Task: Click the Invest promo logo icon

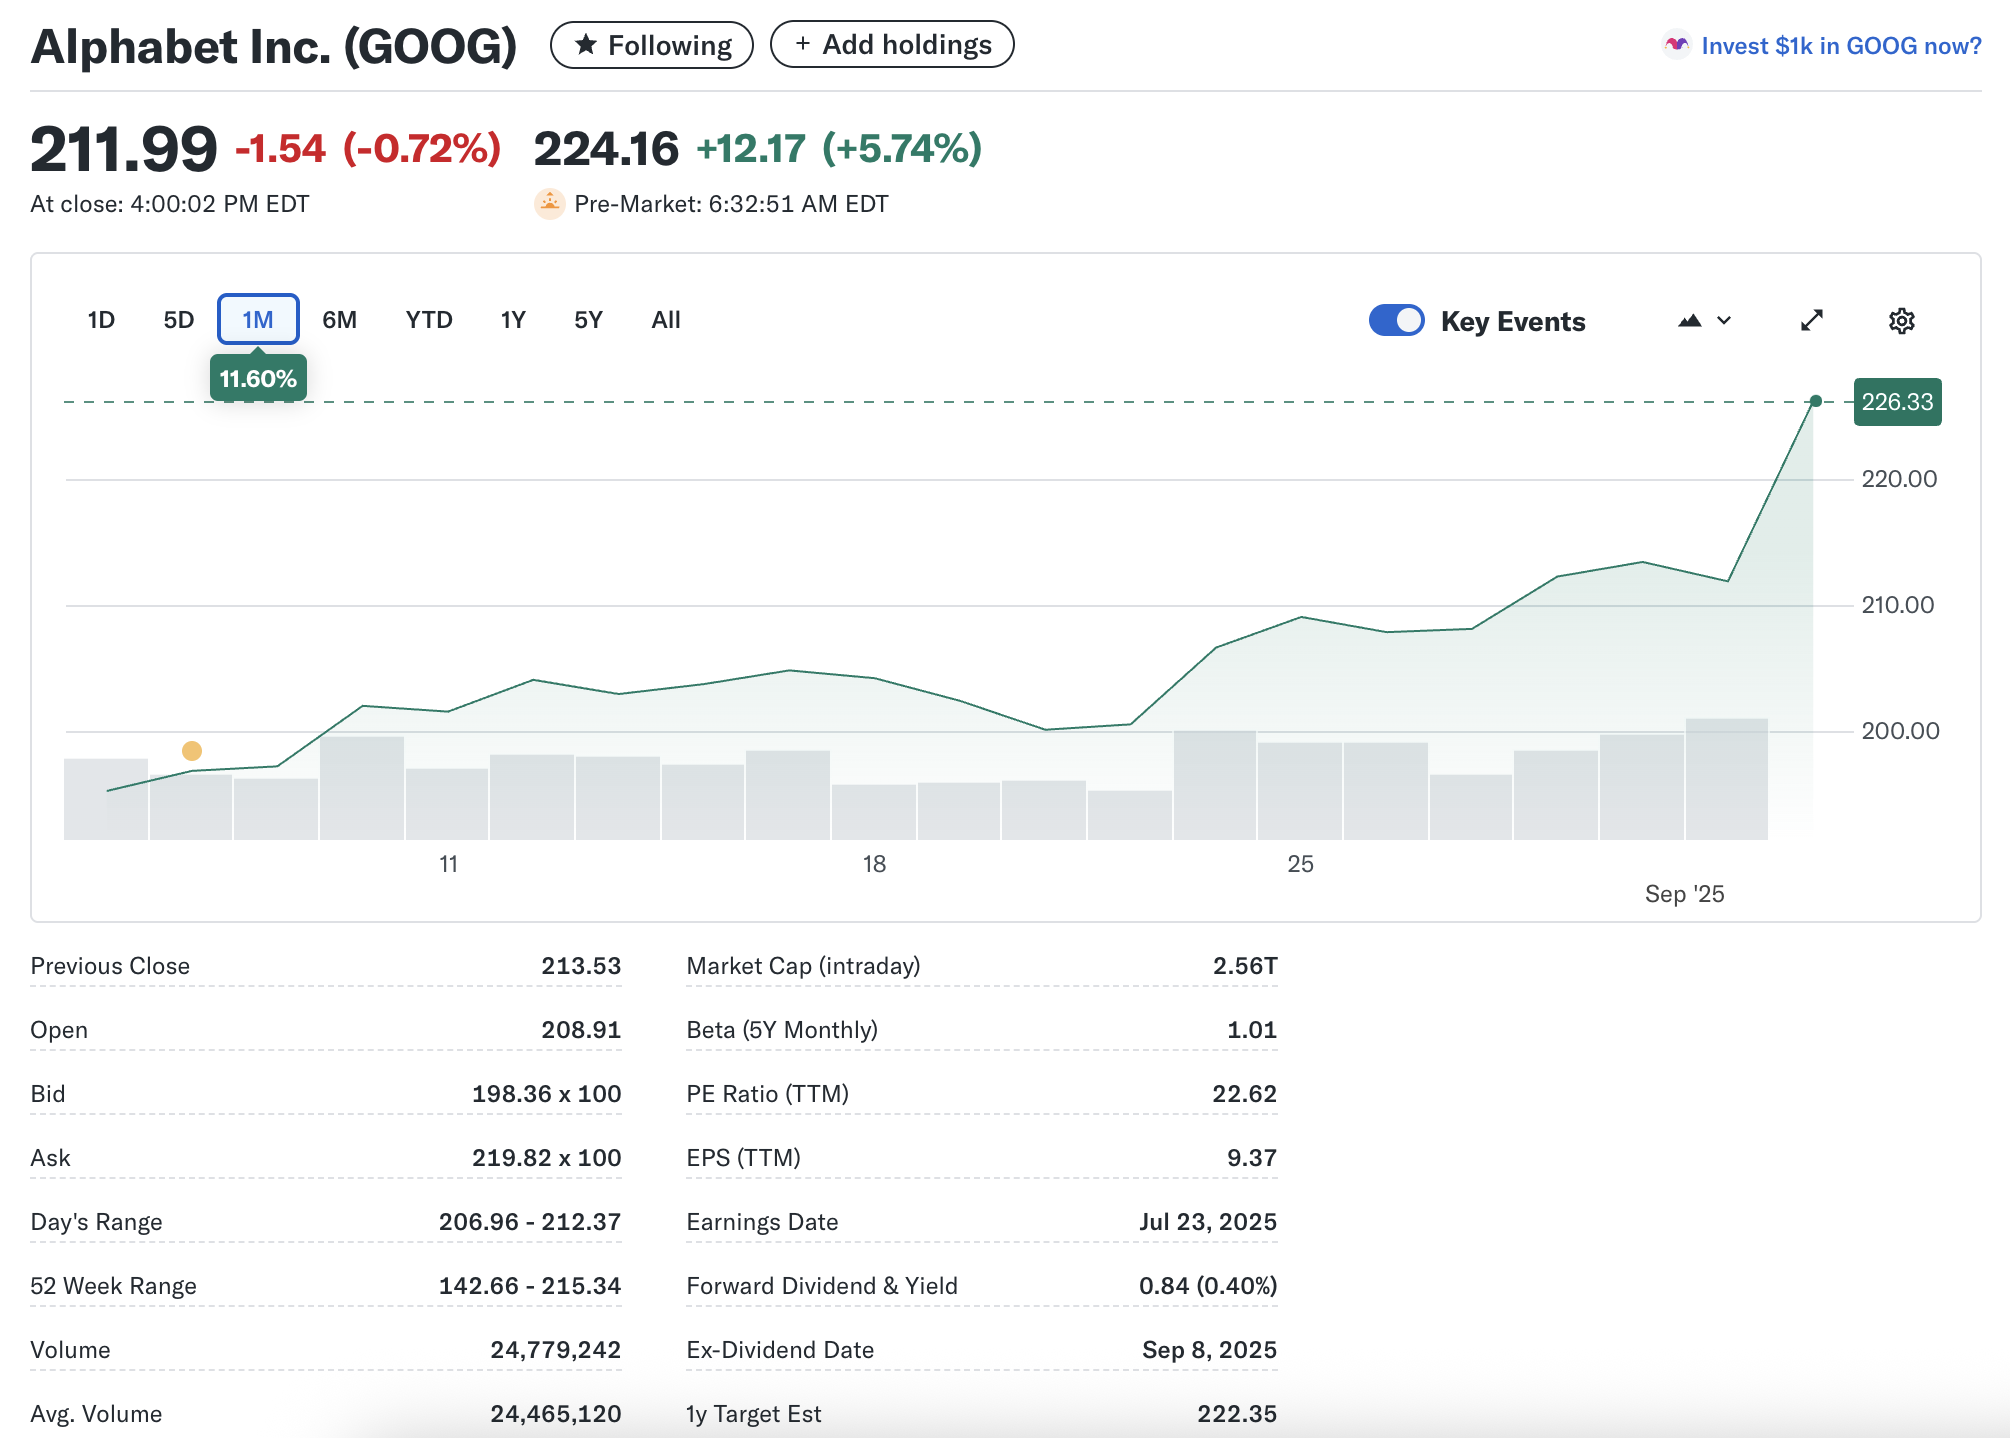Action: tap(1676, 46)
